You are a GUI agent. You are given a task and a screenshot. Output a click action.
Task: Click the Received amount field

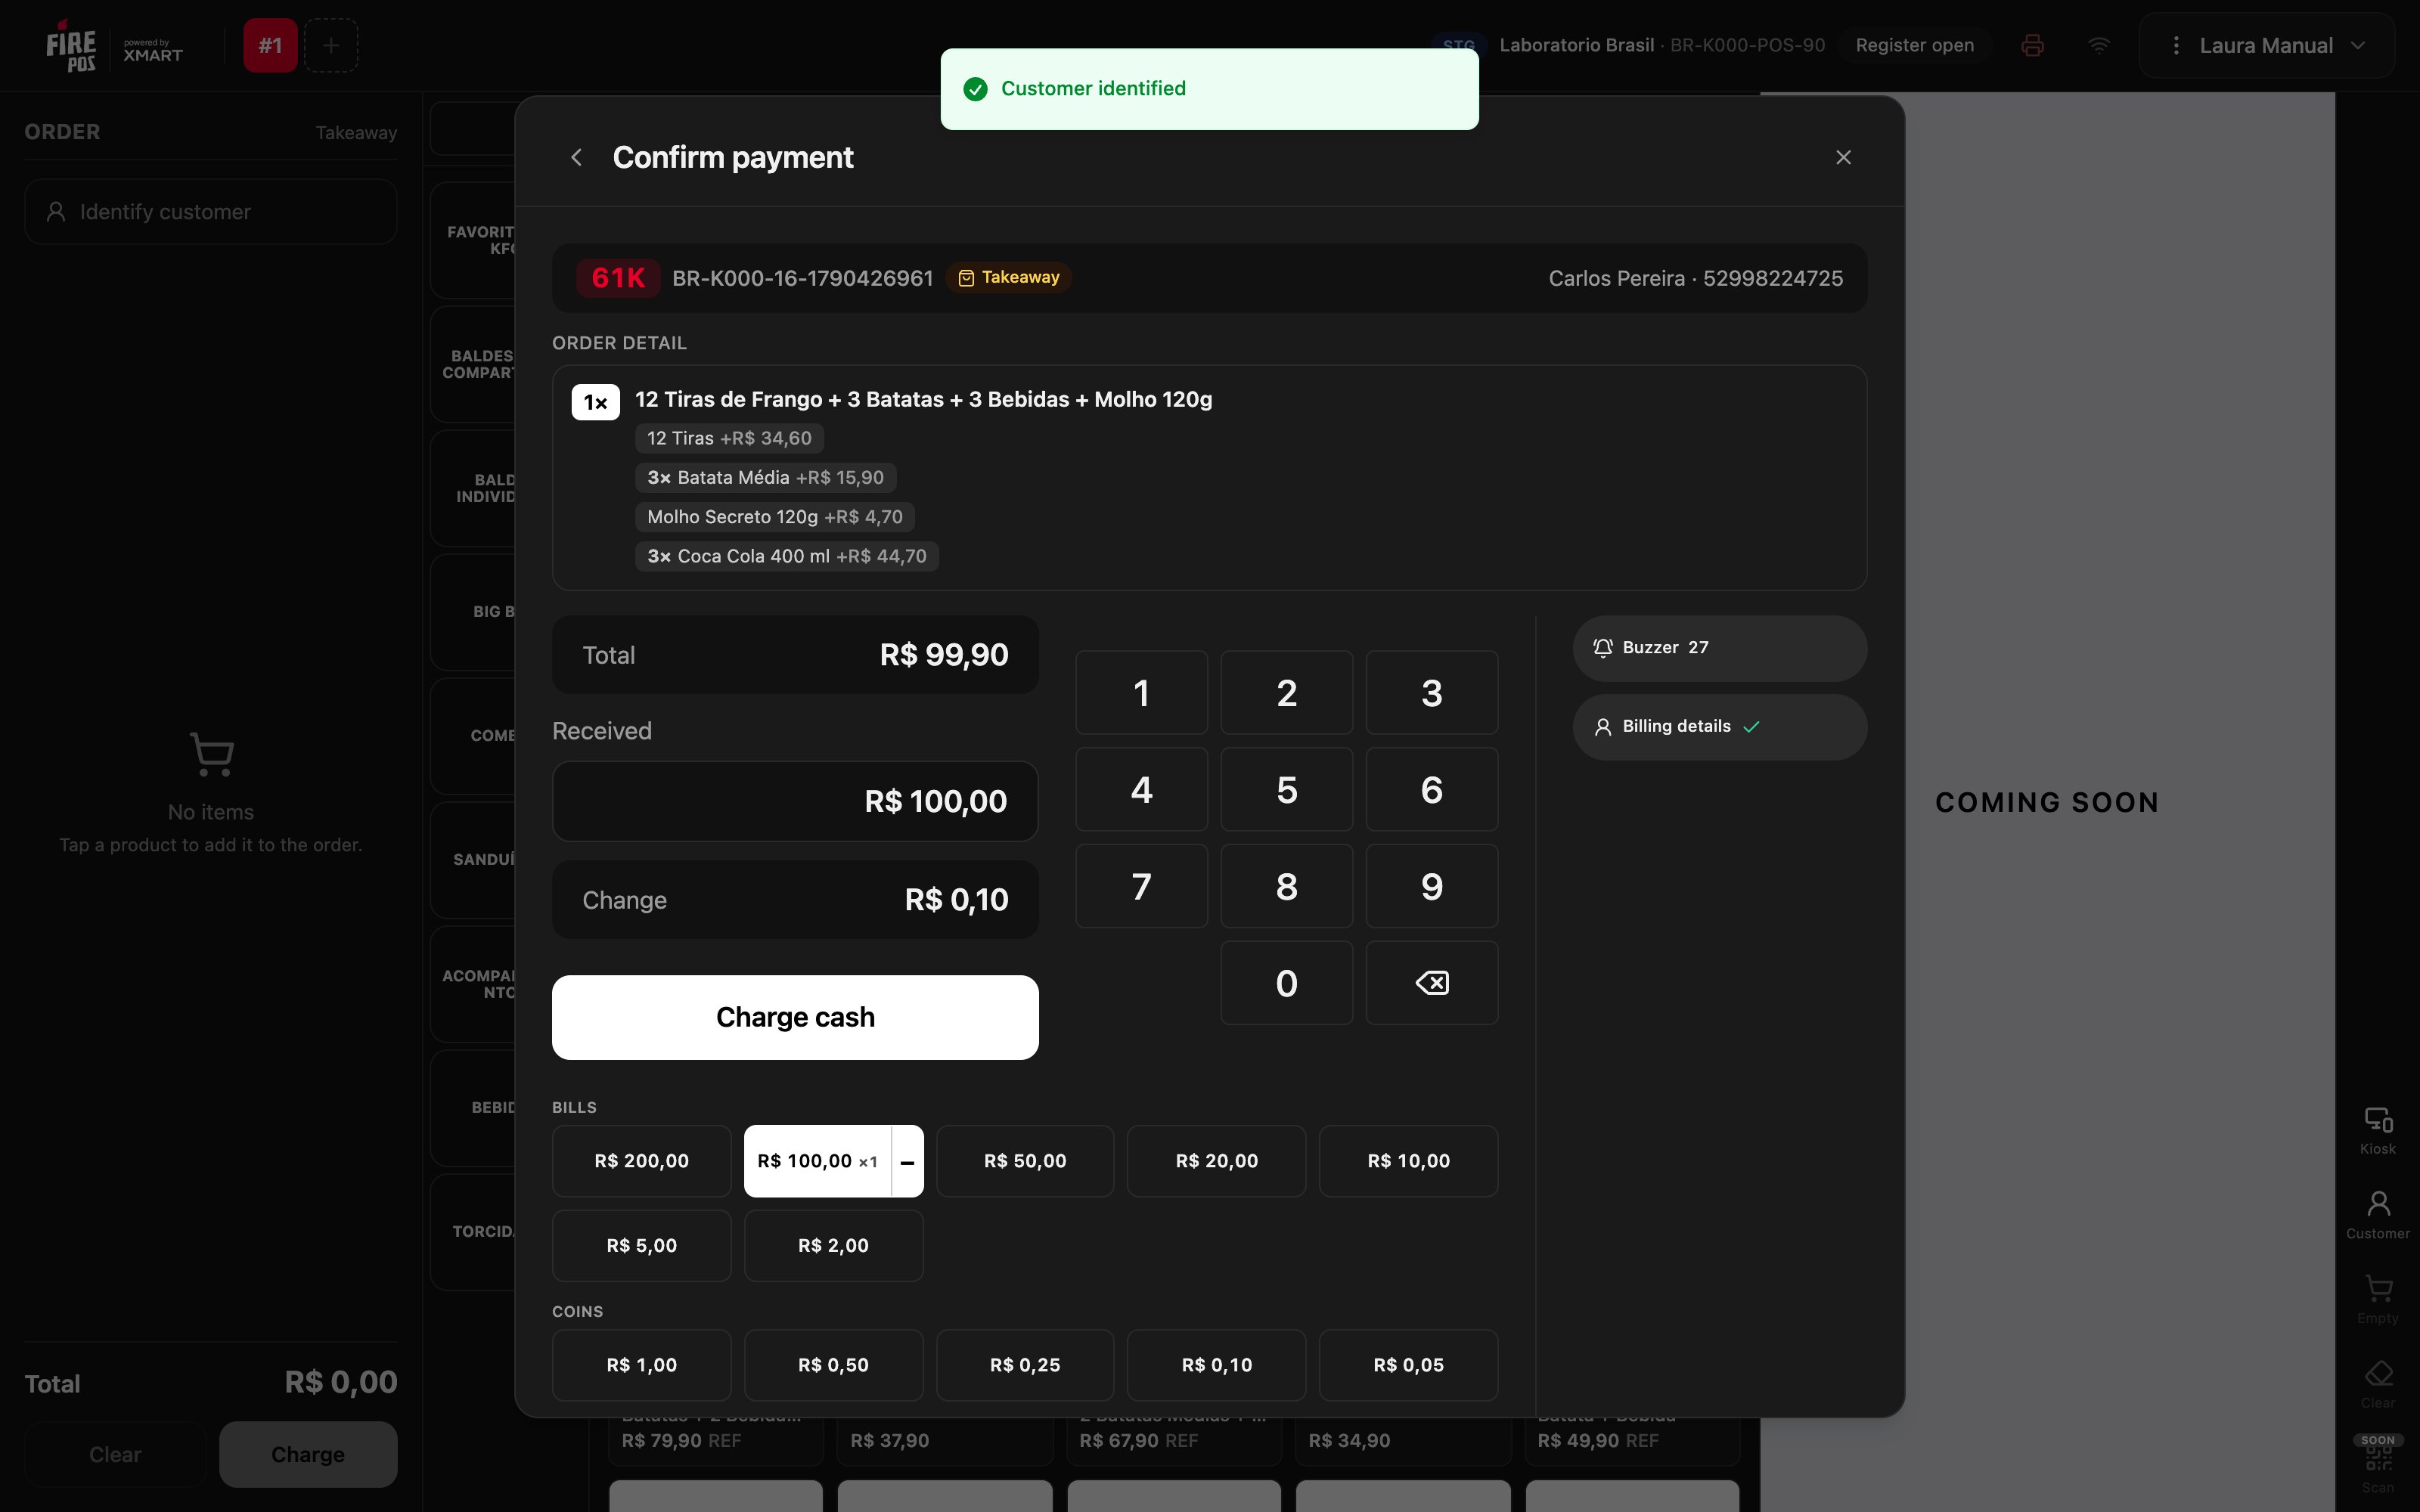(x=795, y=801)
